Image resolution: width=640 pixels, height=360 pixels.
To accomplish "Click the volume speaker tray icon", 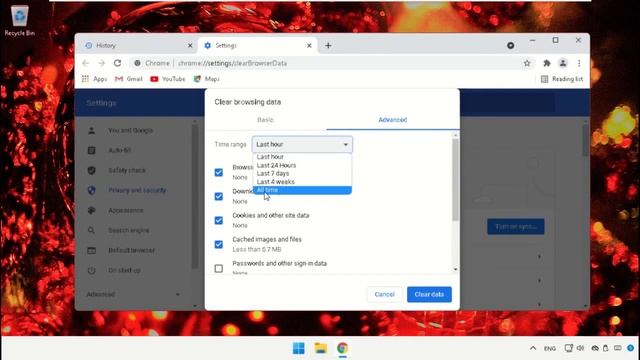I will tap(580, 348).
